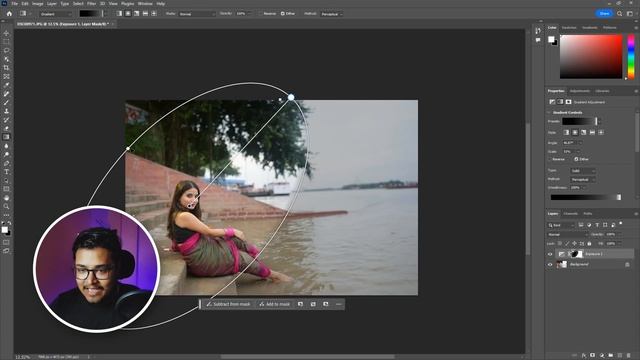Select the Hand tool
Screen dimensions: 640x360
(6, 198)
